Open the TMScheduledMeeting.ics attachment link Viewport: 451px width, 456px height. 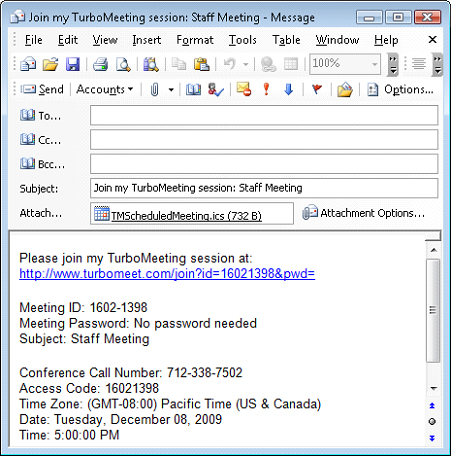tap(186, 216)
